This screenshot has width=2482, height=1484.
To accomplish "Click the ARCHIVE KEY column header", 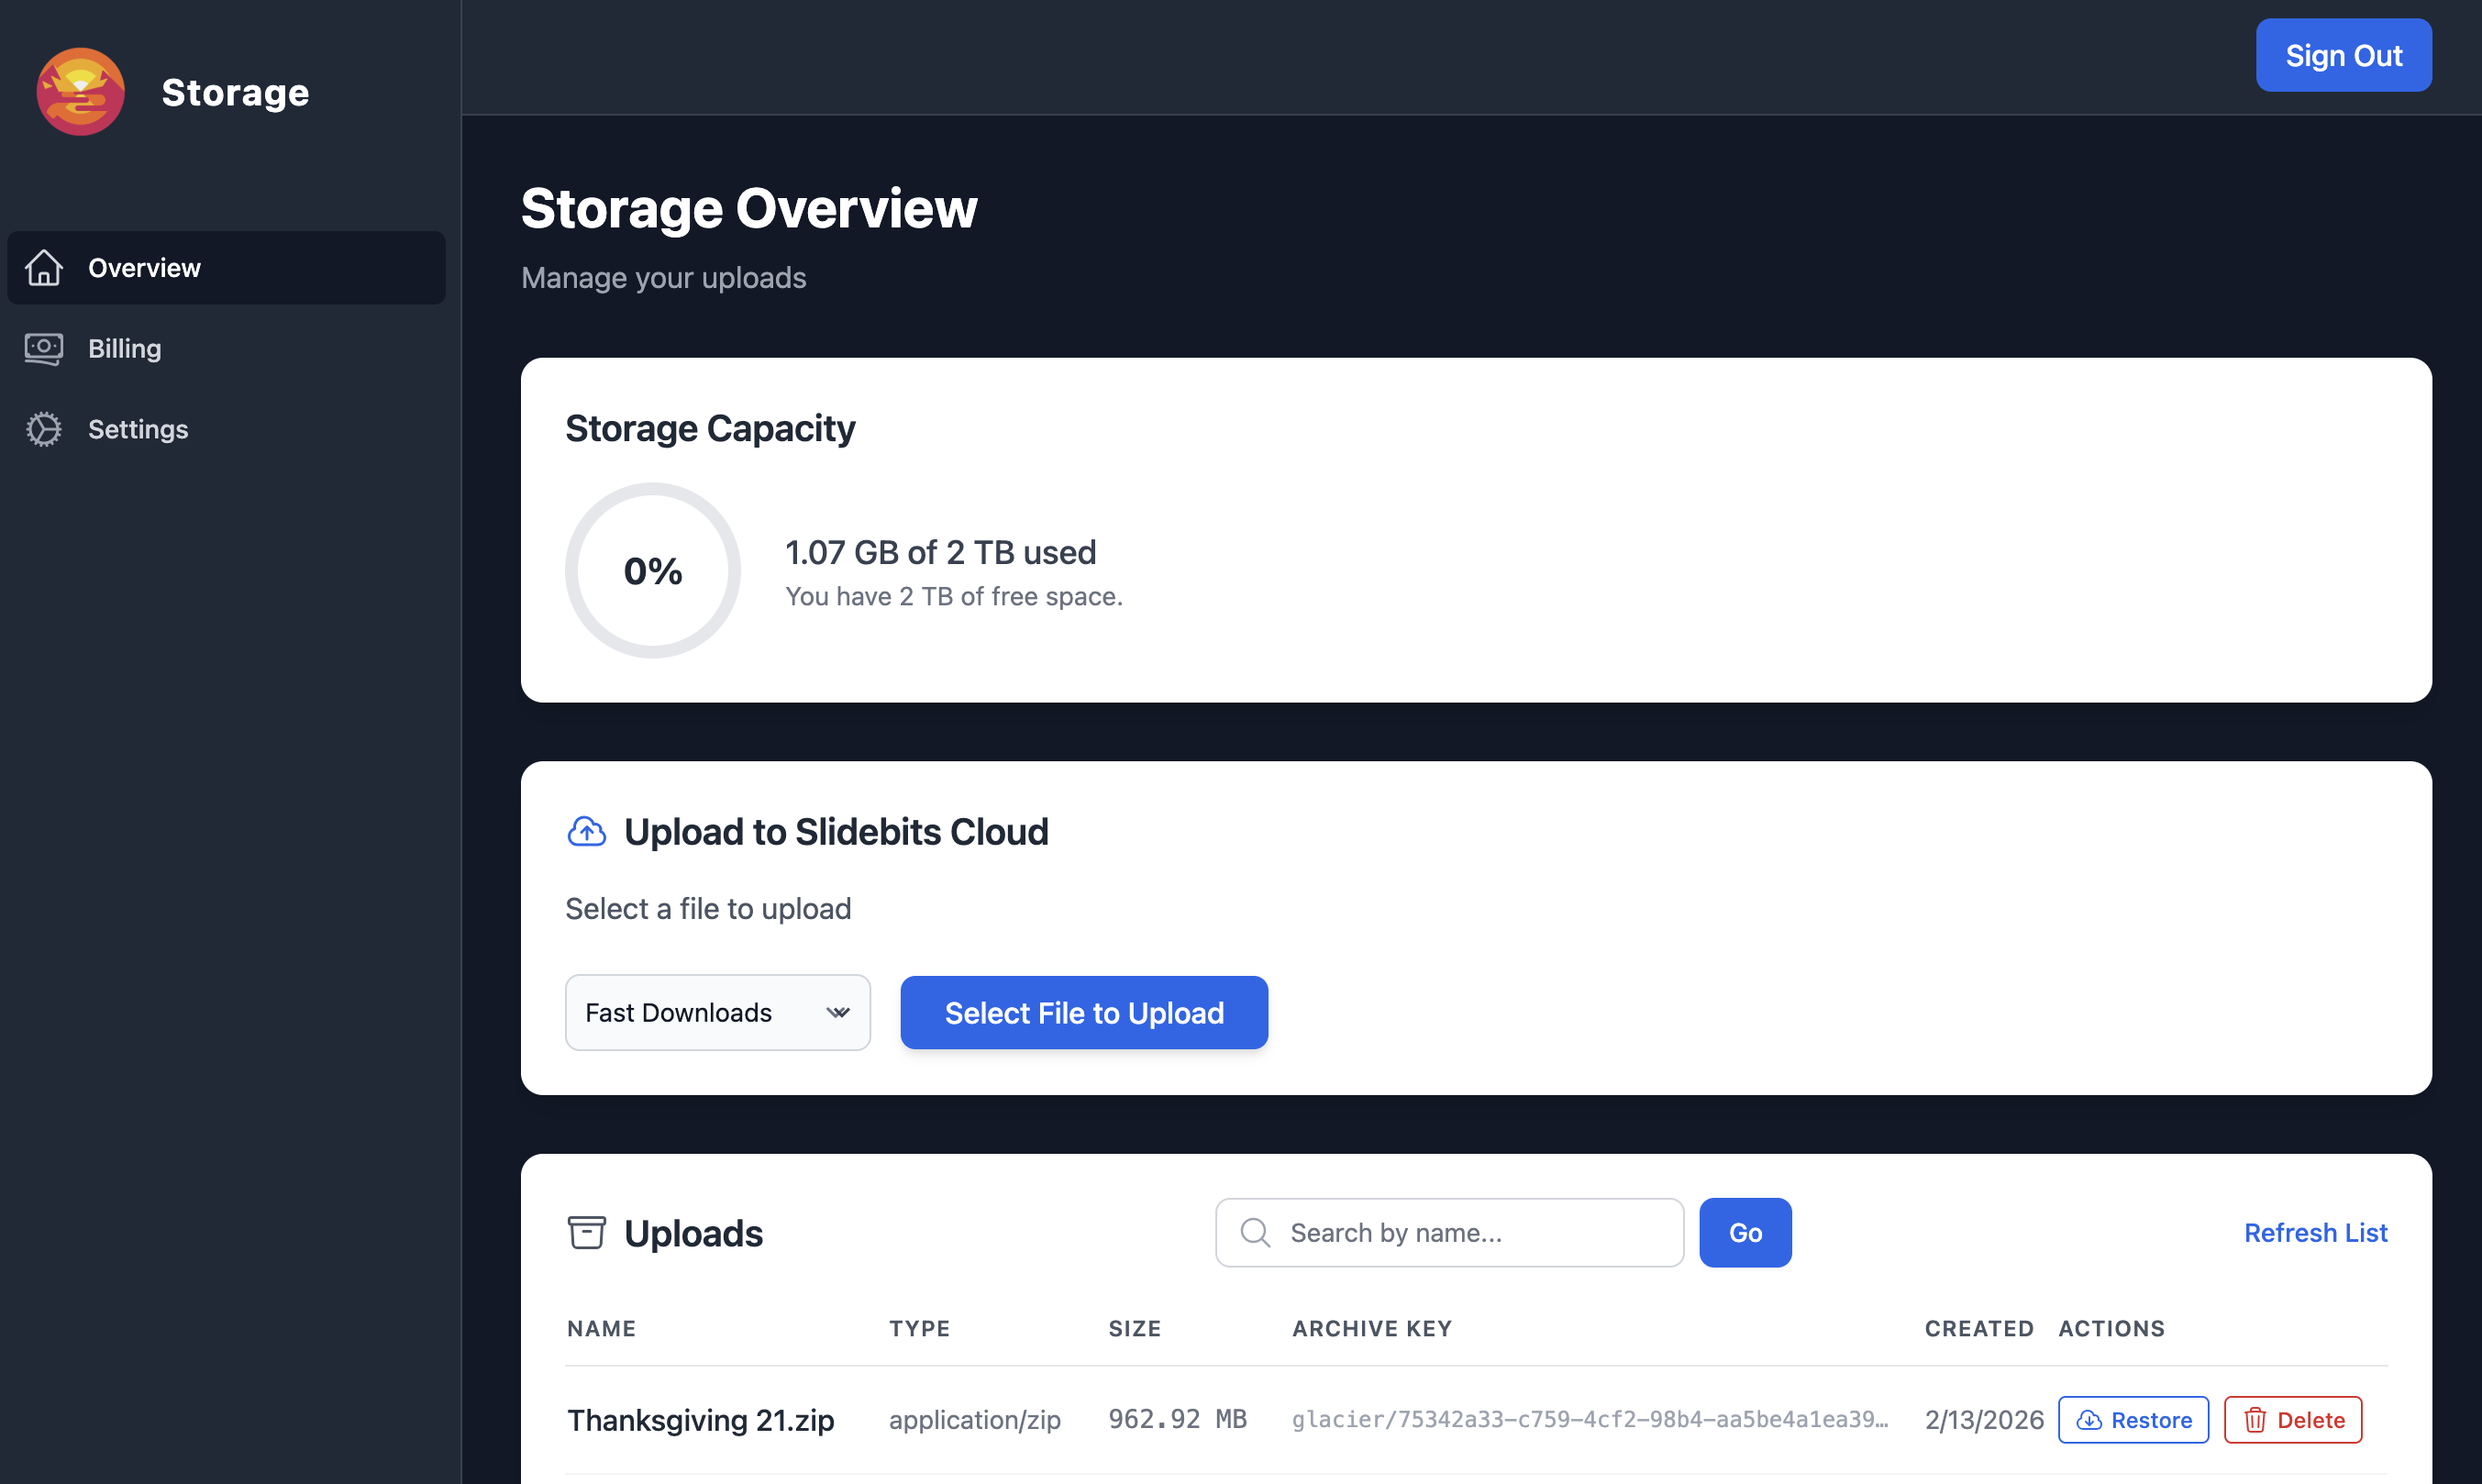I will tap(1372, 1328).
